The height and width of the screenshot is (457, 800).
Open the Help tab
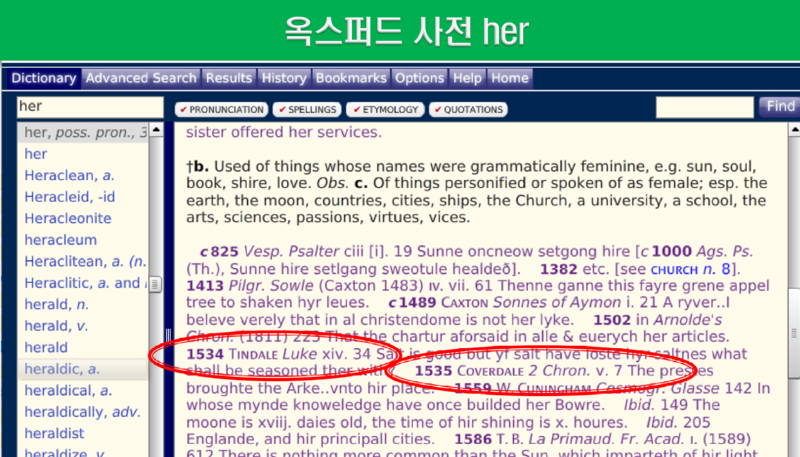click(467, 78)
